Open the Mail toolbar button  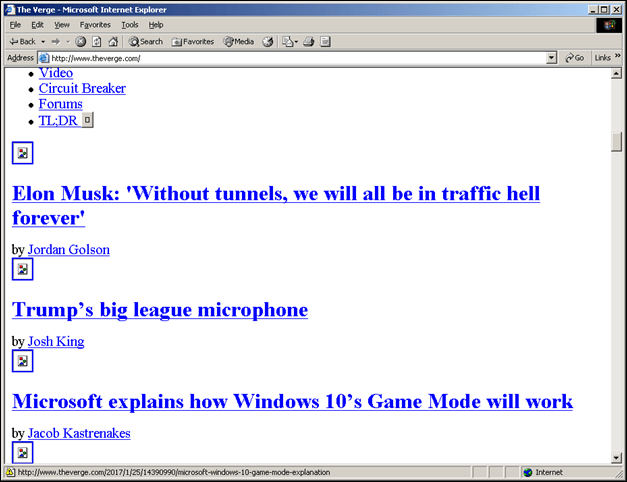pos(290,42)
